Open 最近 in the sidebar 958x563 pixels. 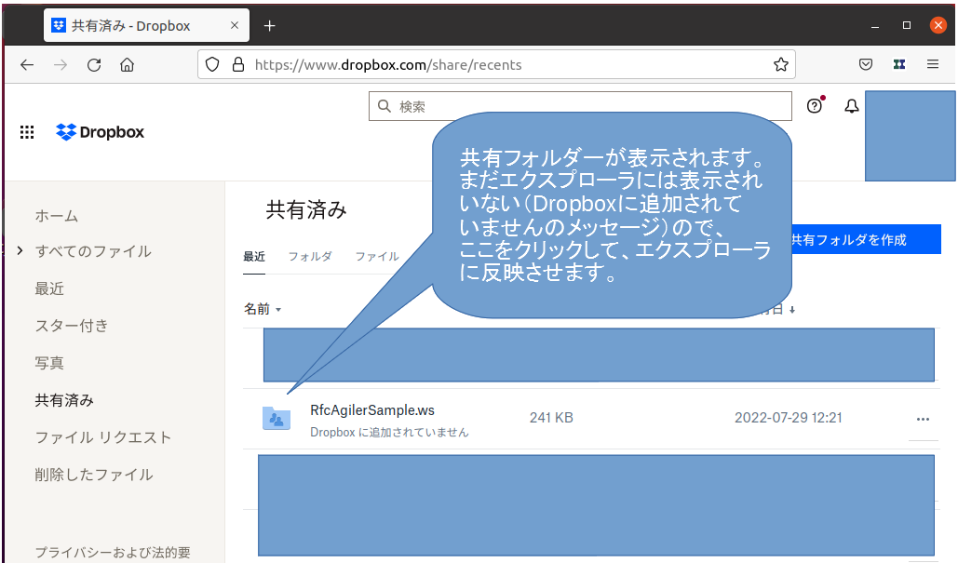click(49, 289)
